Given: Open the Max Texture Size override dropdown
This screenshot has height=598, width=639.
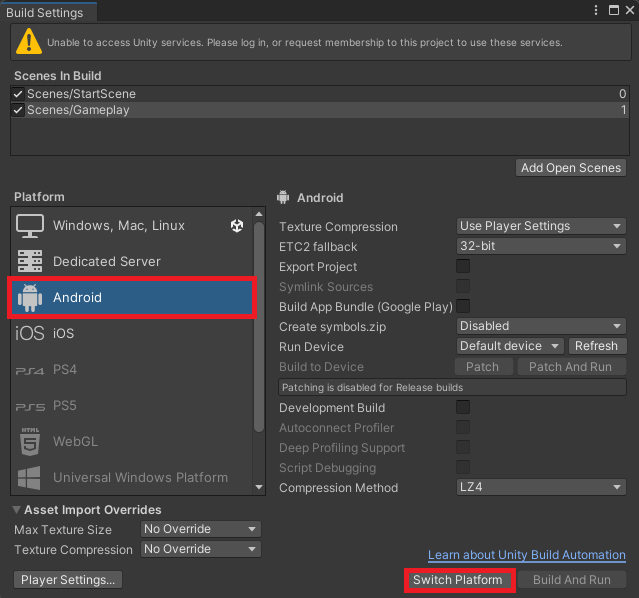Looking at the screenshot, I should coord(201,529).
